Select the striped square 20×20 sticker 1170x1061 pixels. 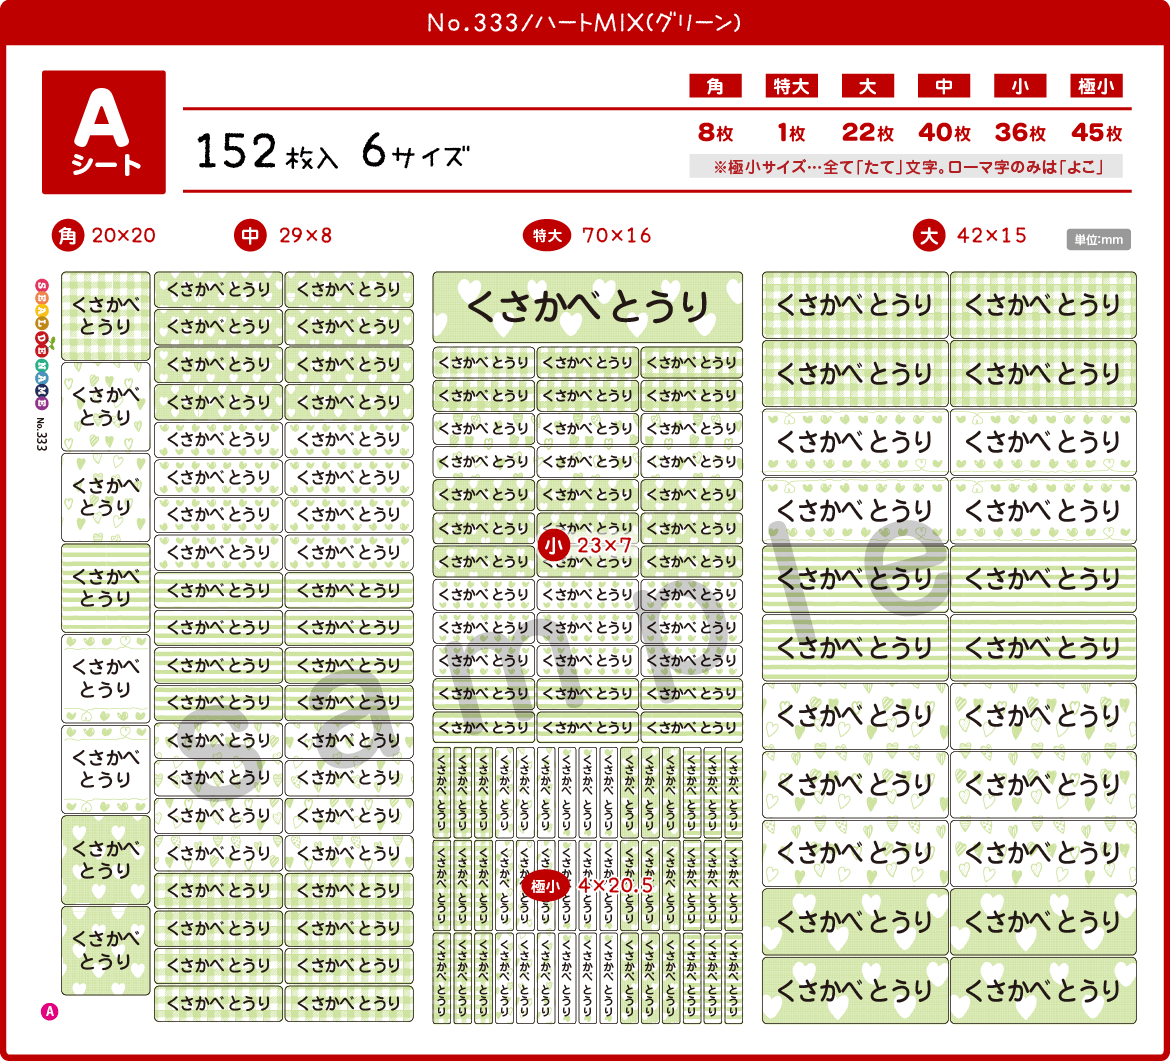[x=105, y=588]
